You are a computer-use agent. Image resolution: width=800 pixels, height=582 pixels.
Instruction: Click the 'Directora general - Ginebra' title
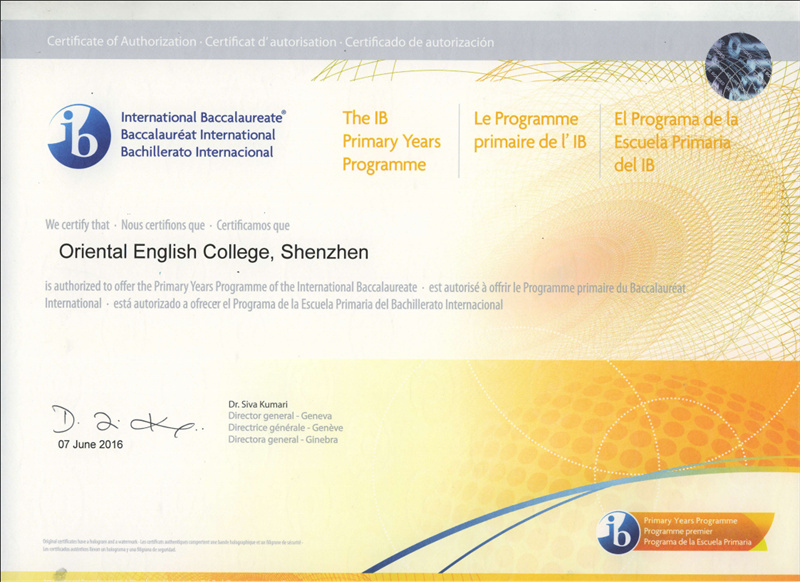click(283, 439)
